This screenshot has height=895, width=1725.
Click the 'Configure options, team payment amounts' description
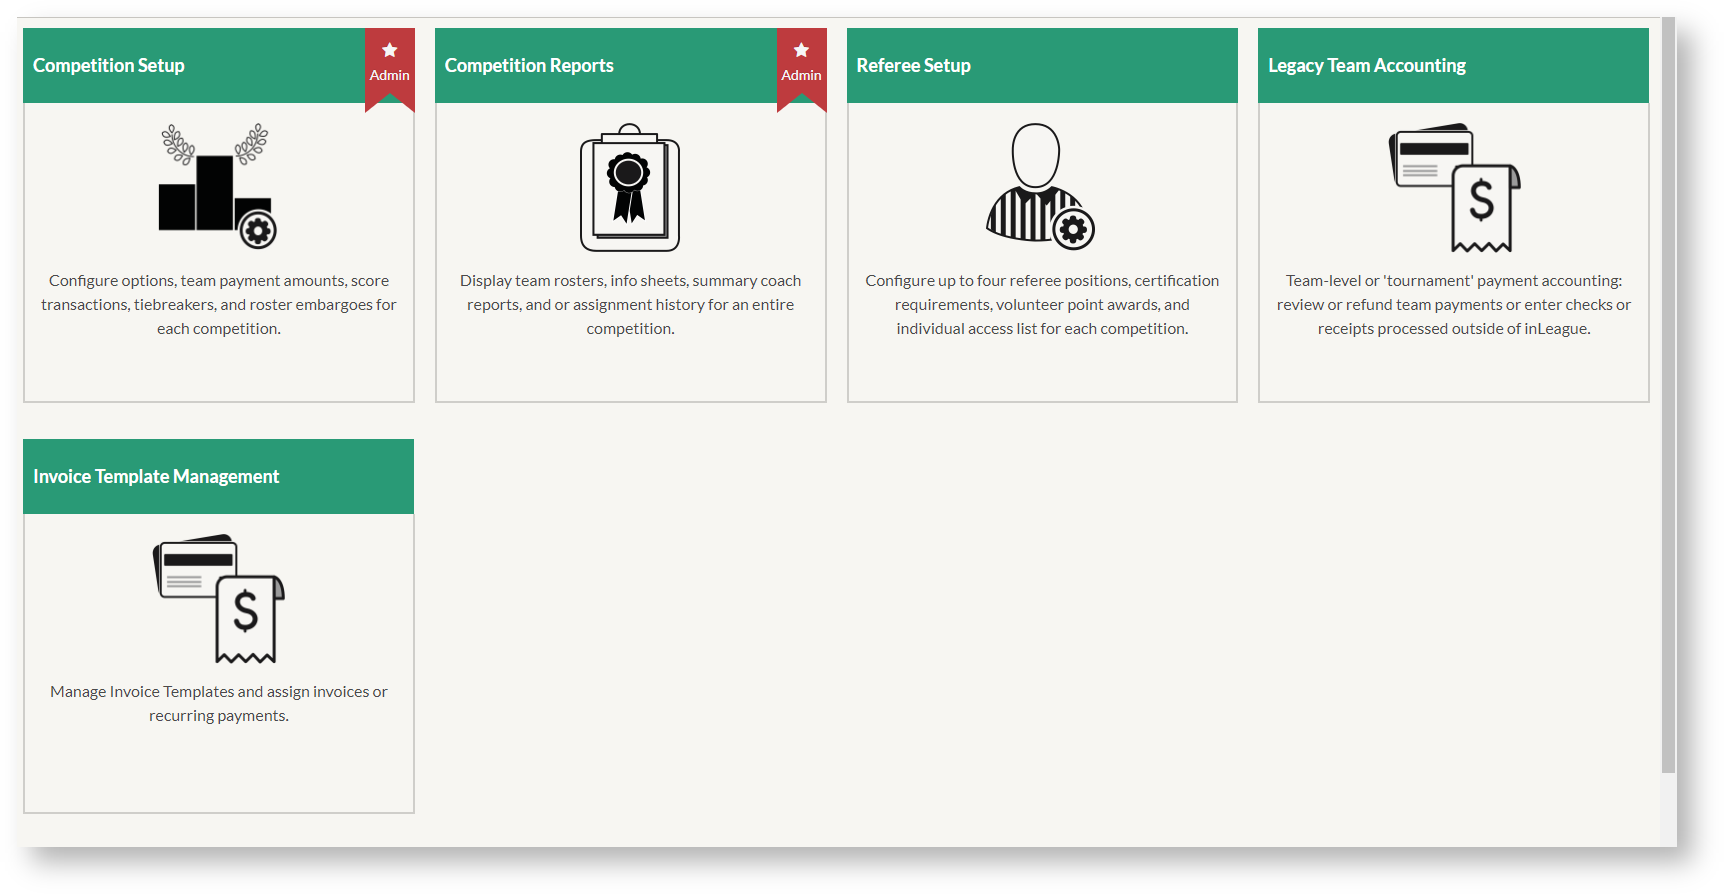point(219,305)
